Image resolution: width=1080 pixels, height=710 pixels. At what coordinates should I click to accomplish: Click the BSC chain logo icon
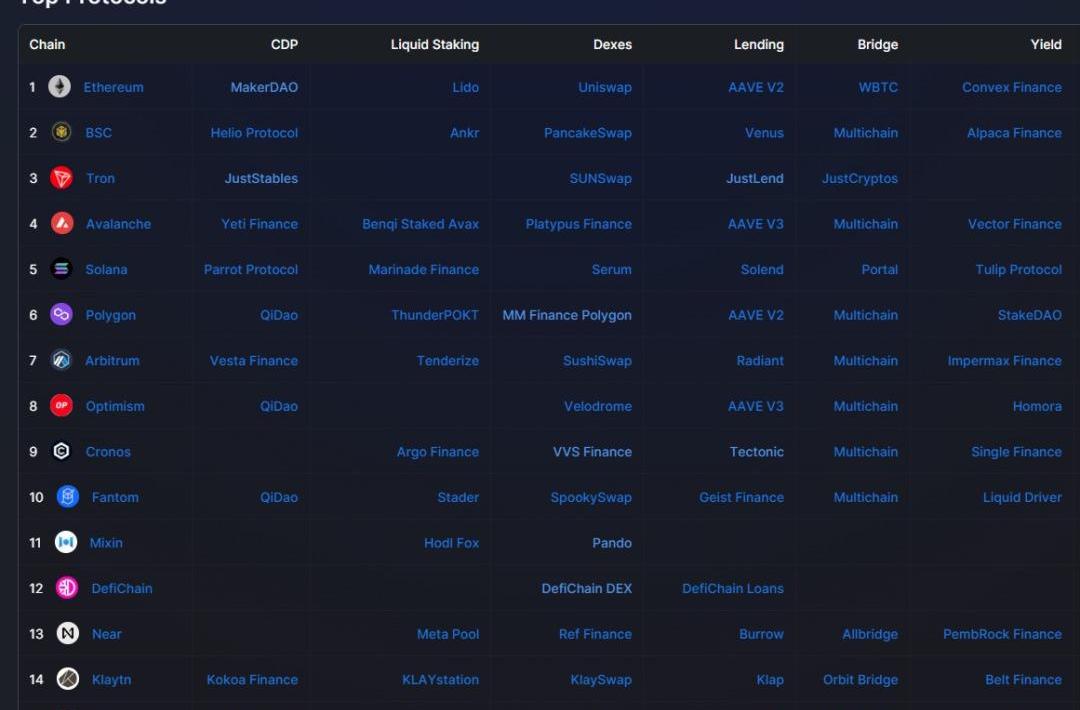[62, 133]
